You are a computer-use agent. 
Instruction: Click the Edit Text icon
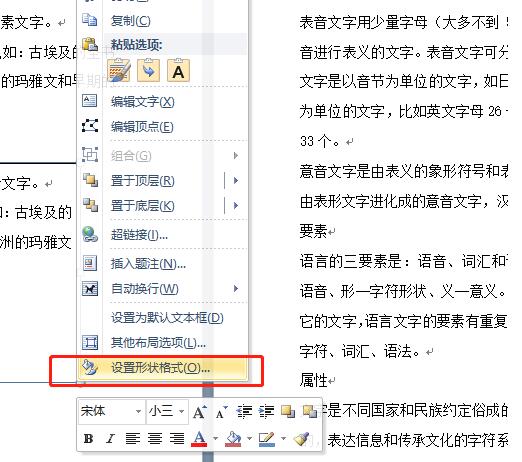[90, 101]
